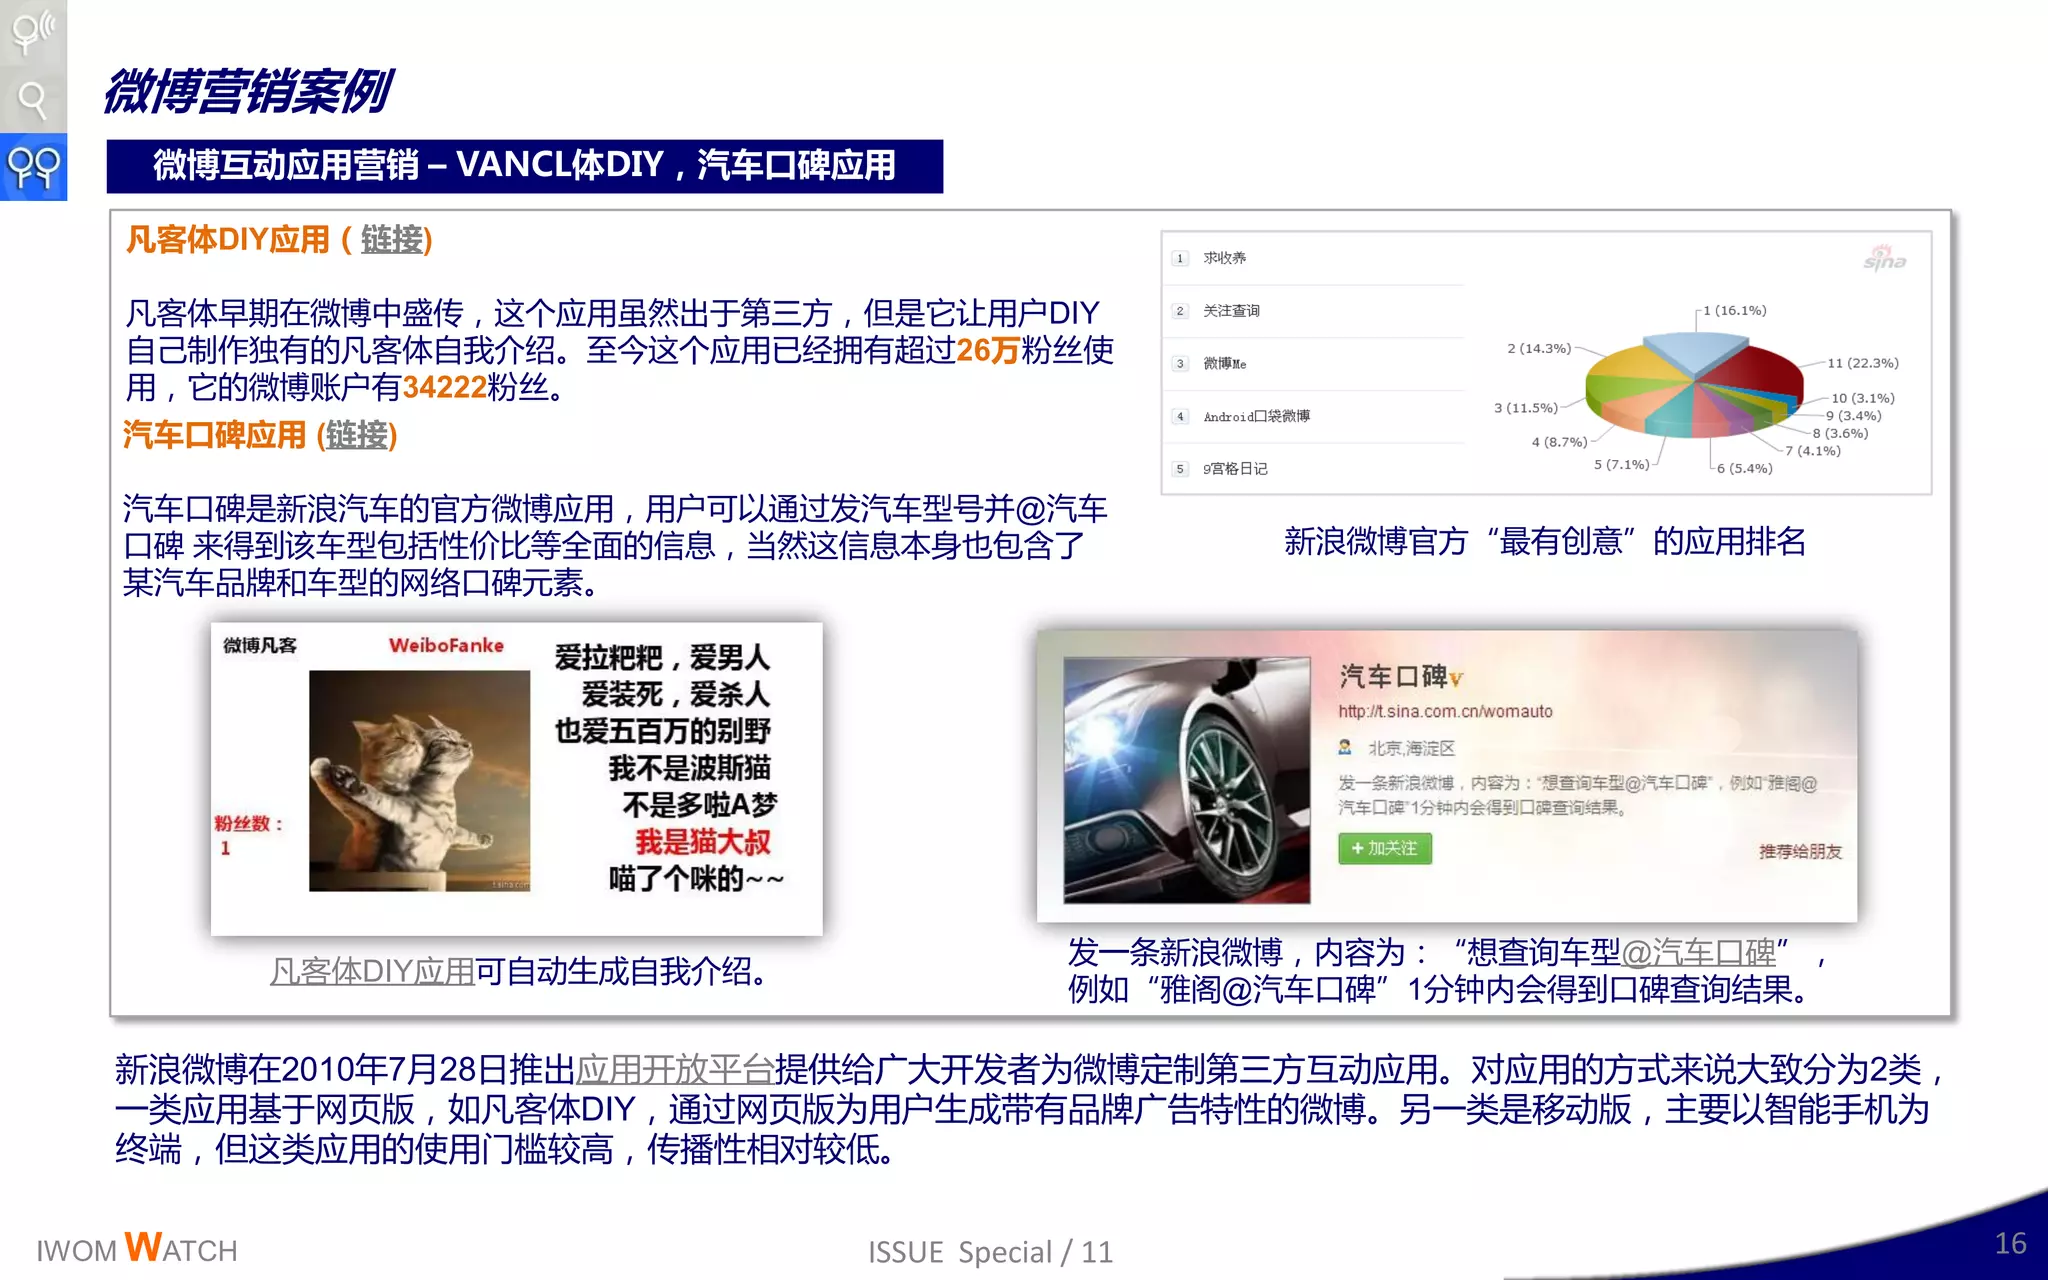Image resolution: width=2048 pixels, height=1280 pixels.
Task: Click the speech bubble icon in sidebar
Action: [32, 31]
